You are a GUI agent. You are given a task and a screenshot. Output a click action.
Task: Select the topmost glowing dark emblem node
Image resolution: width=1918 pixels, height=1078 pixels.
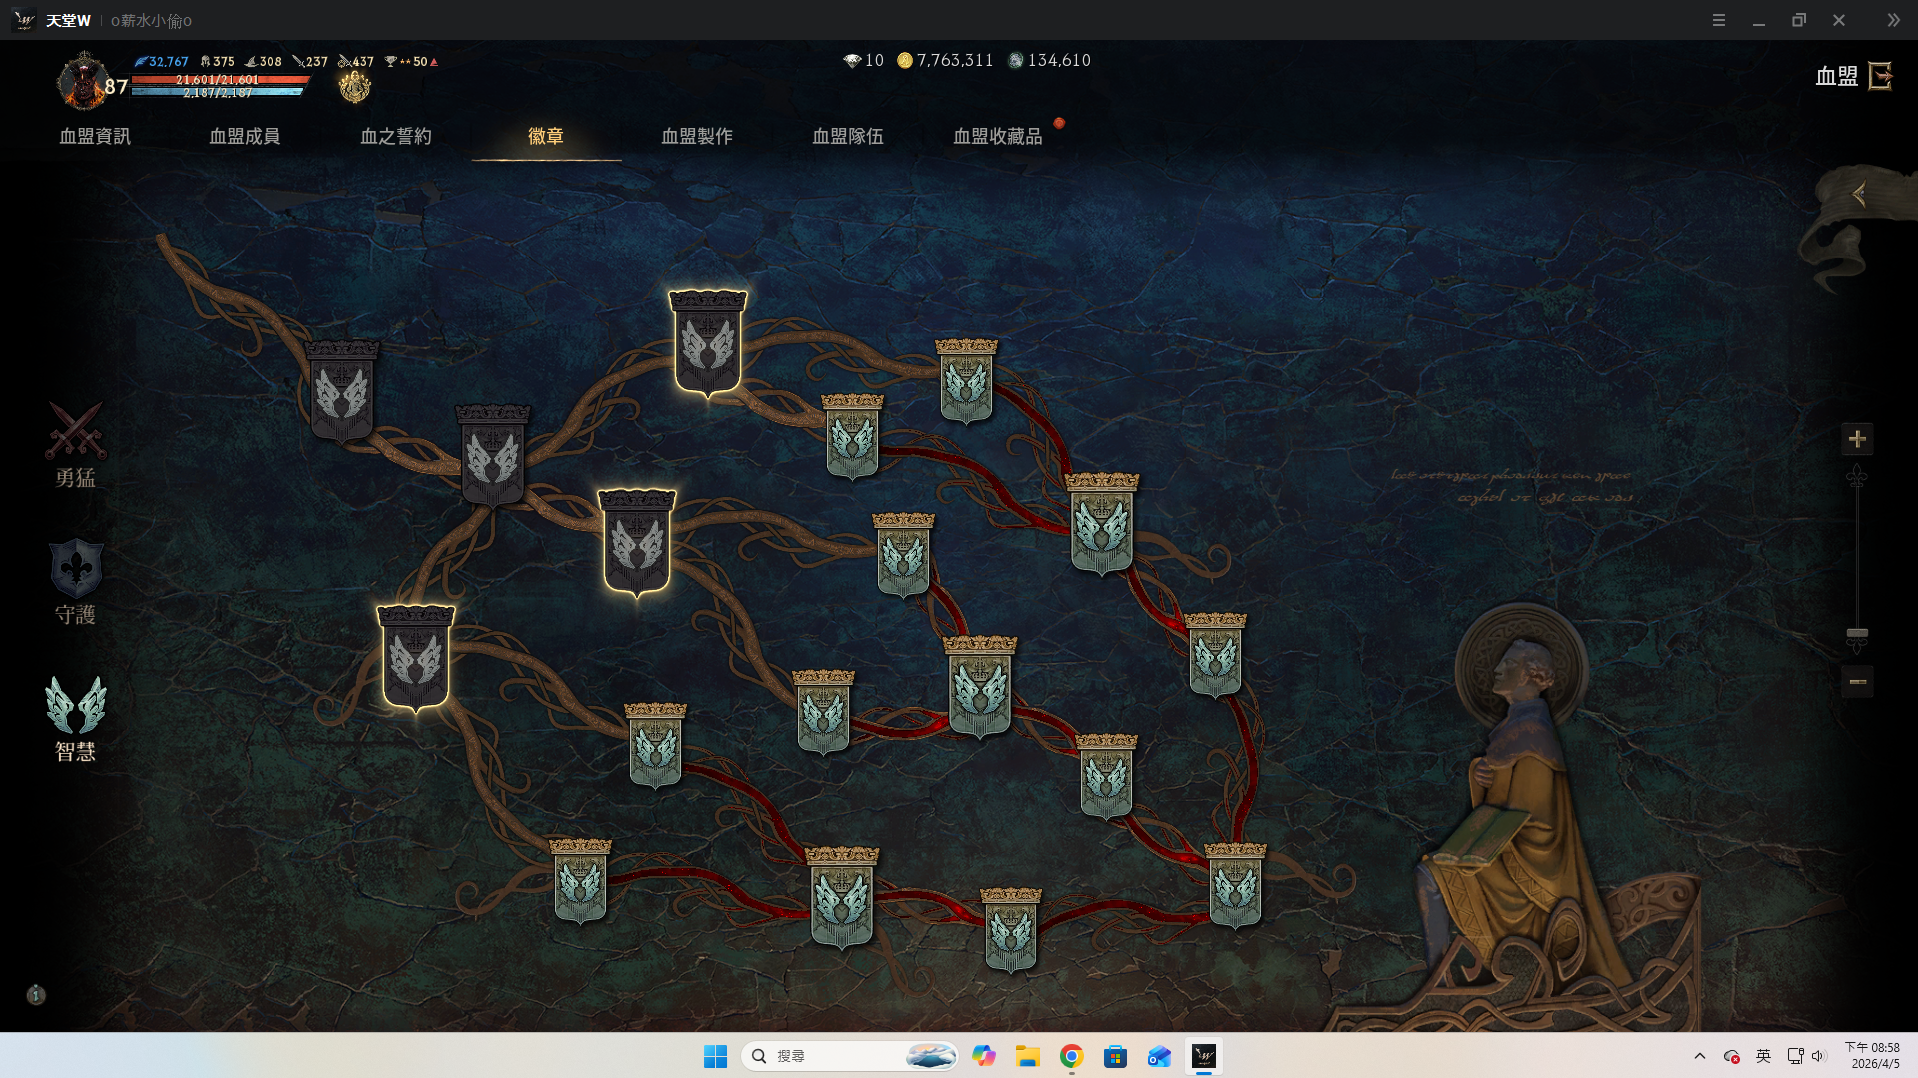pos(707,343)
